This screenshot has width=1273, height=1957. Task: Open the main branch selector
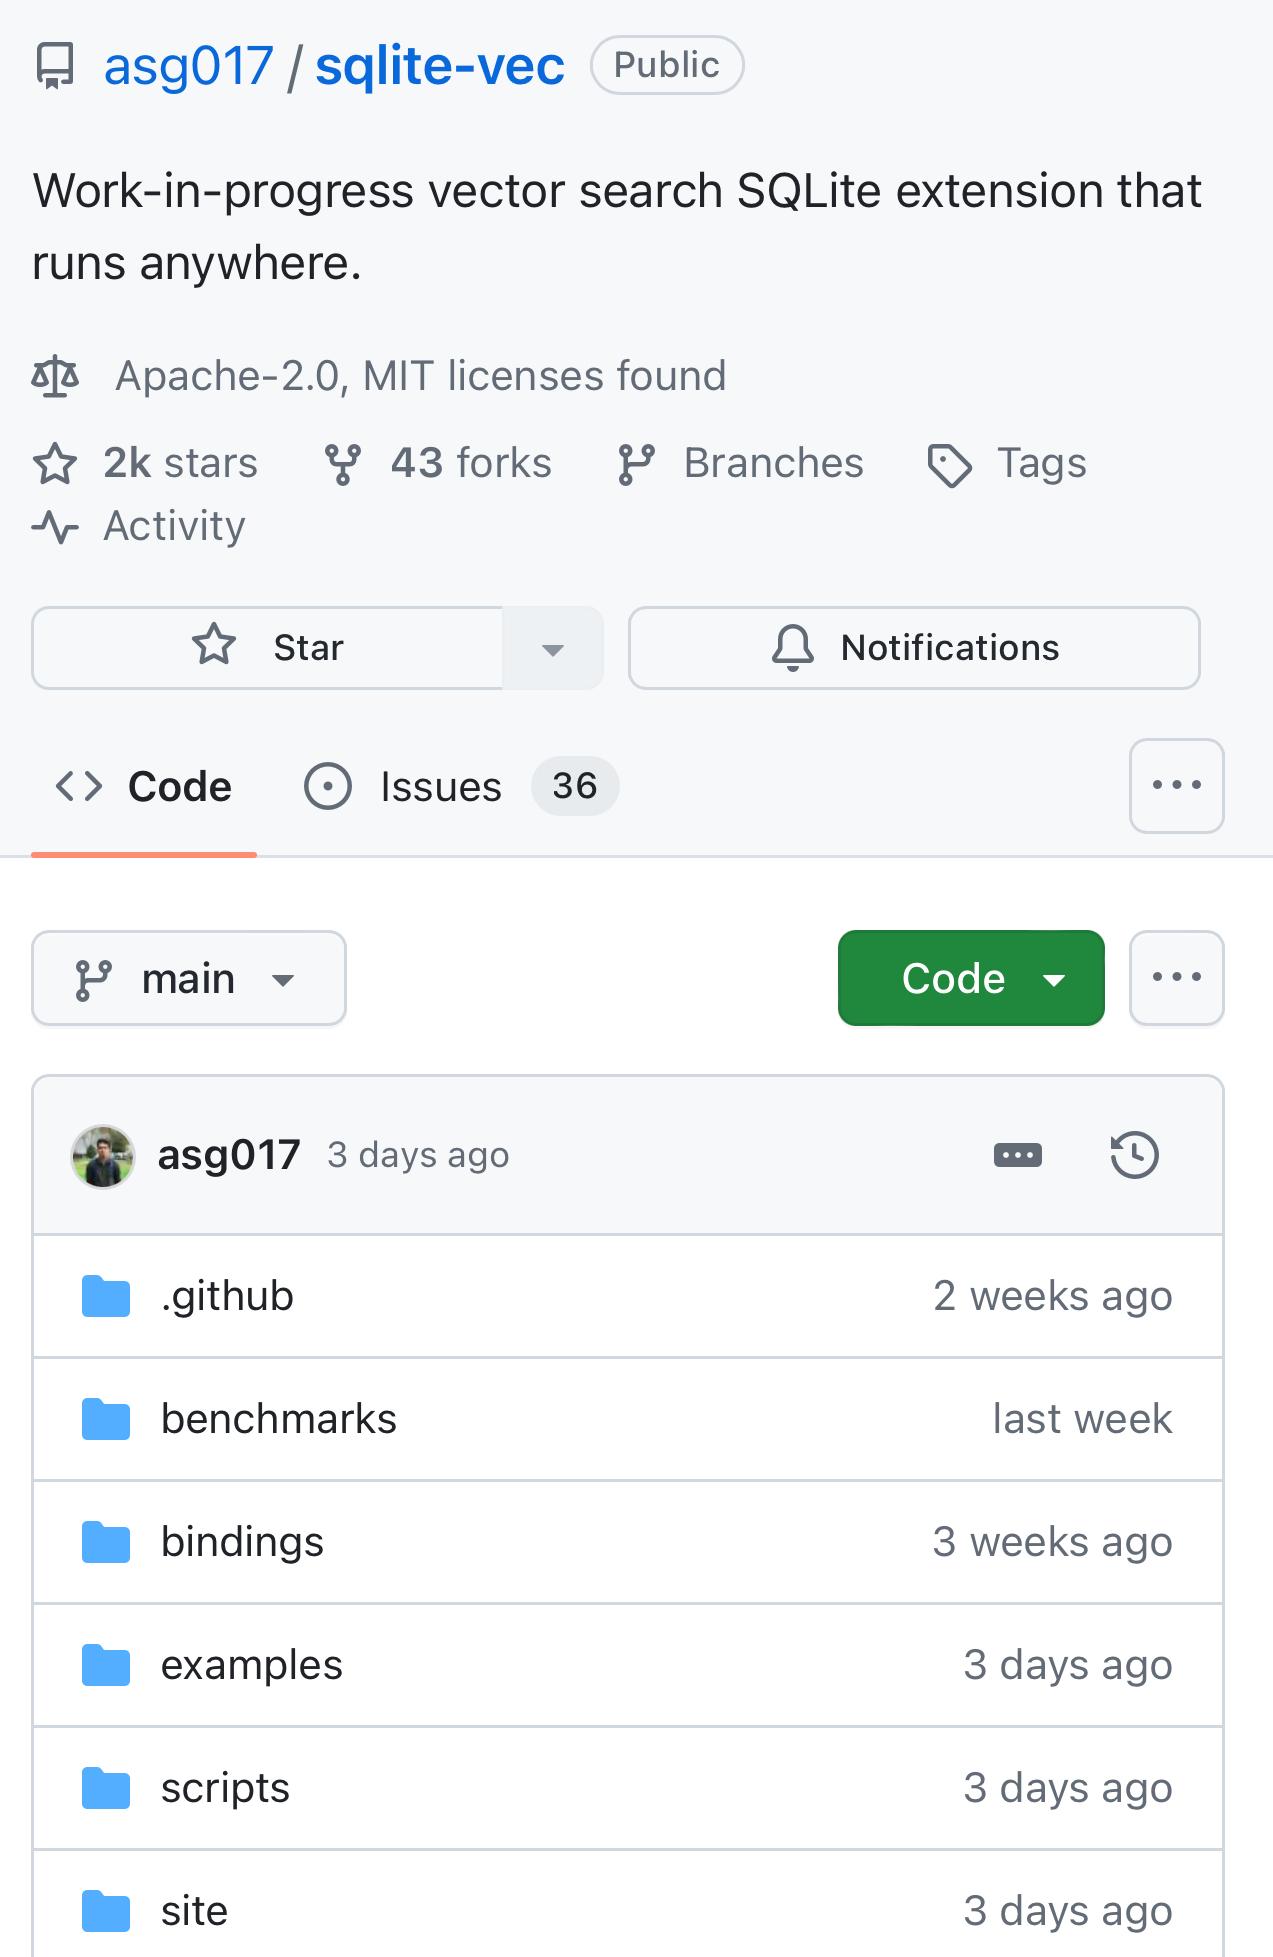click(188, 978)
